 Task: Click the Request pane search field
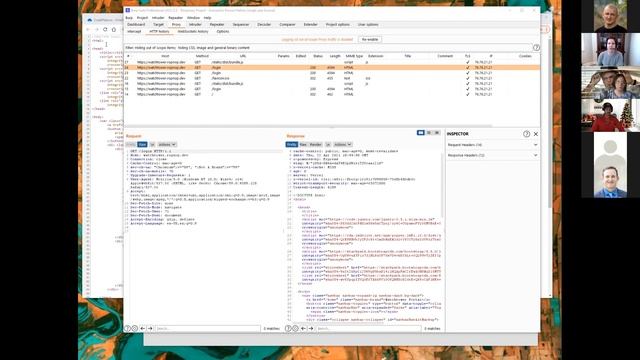(x=208, y=328)
